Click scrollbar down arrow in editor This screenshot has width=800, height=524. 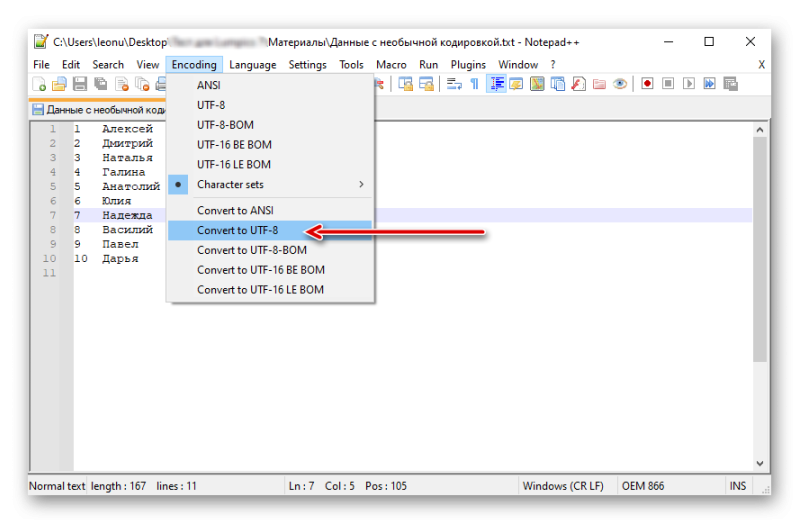(760, 463)
